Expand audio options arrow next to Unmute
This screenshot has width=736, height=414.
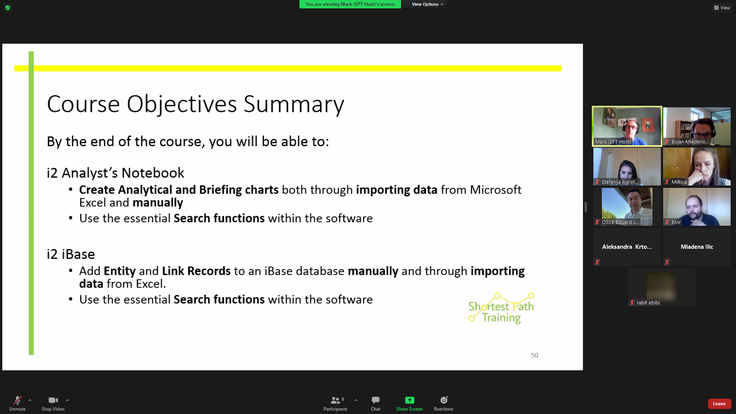click(30, 400)
